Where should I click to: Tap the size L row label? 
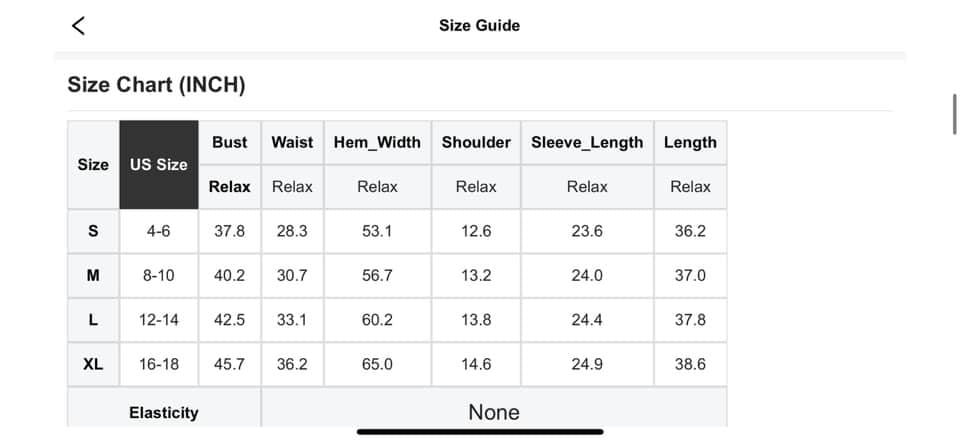tap(93, 320)
